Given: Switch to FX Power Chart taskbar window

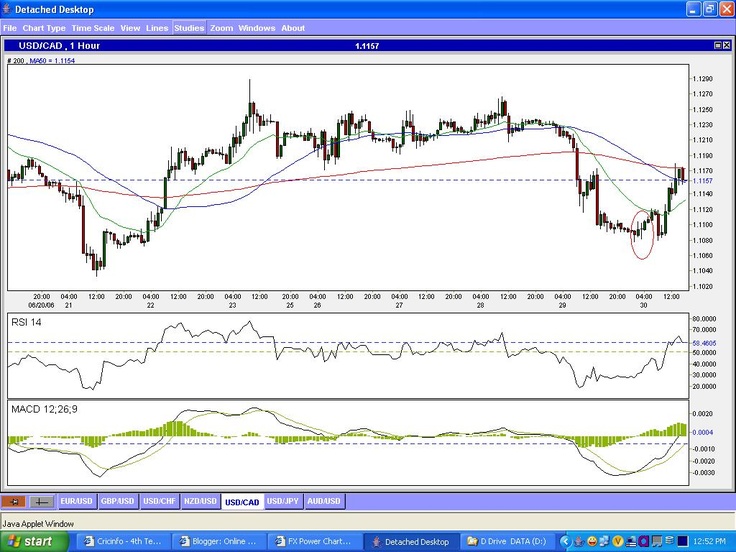Looking at the screenshot, I should (x=314, y=542).
